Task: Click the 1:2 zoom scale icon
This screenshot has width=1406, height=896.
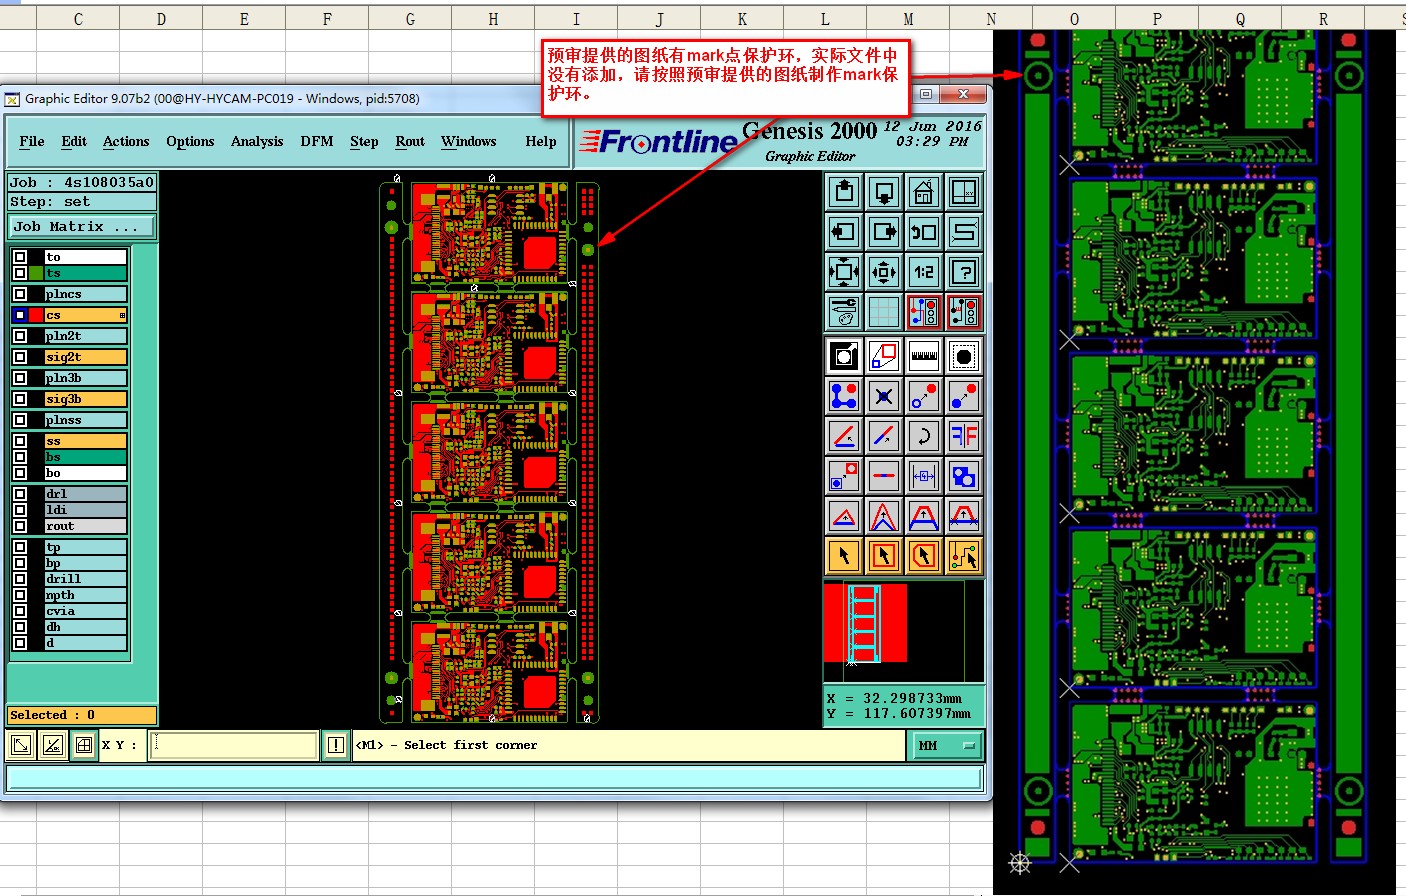Action: tap(924, 272)
